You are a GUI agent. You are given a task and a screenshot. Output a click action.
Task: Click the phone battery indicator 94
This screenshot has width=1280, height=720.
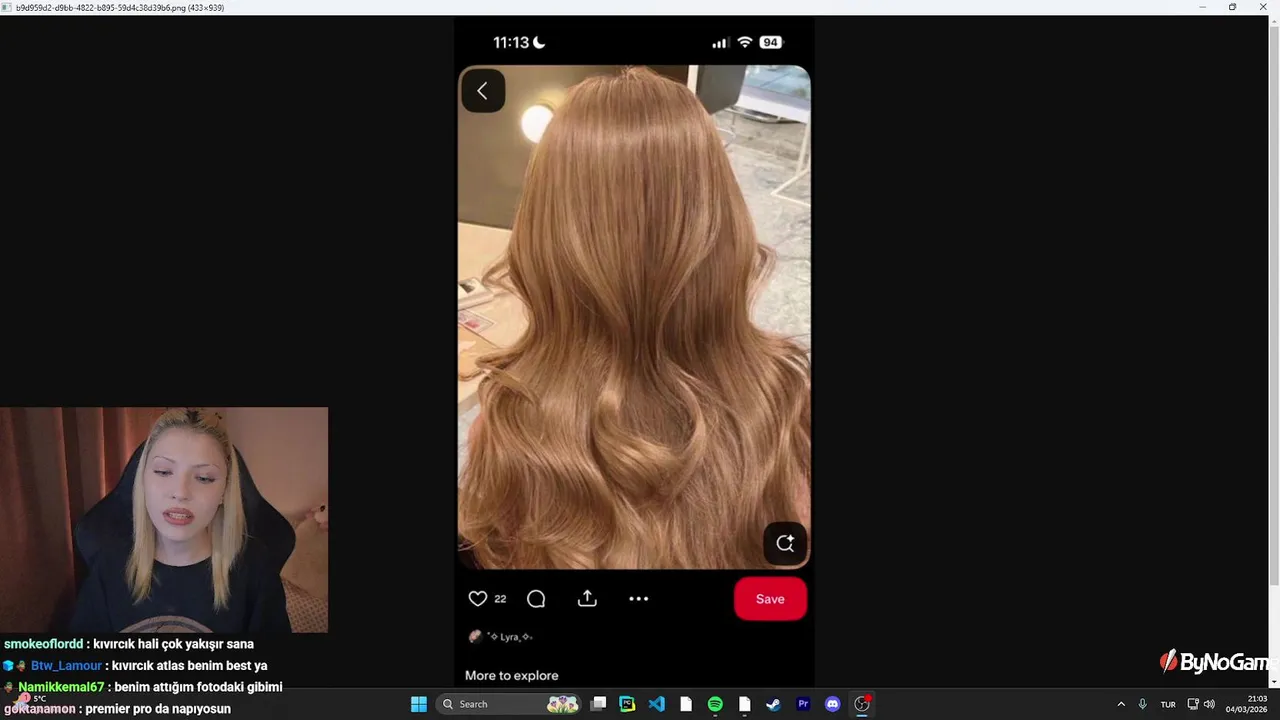point(770,42)
